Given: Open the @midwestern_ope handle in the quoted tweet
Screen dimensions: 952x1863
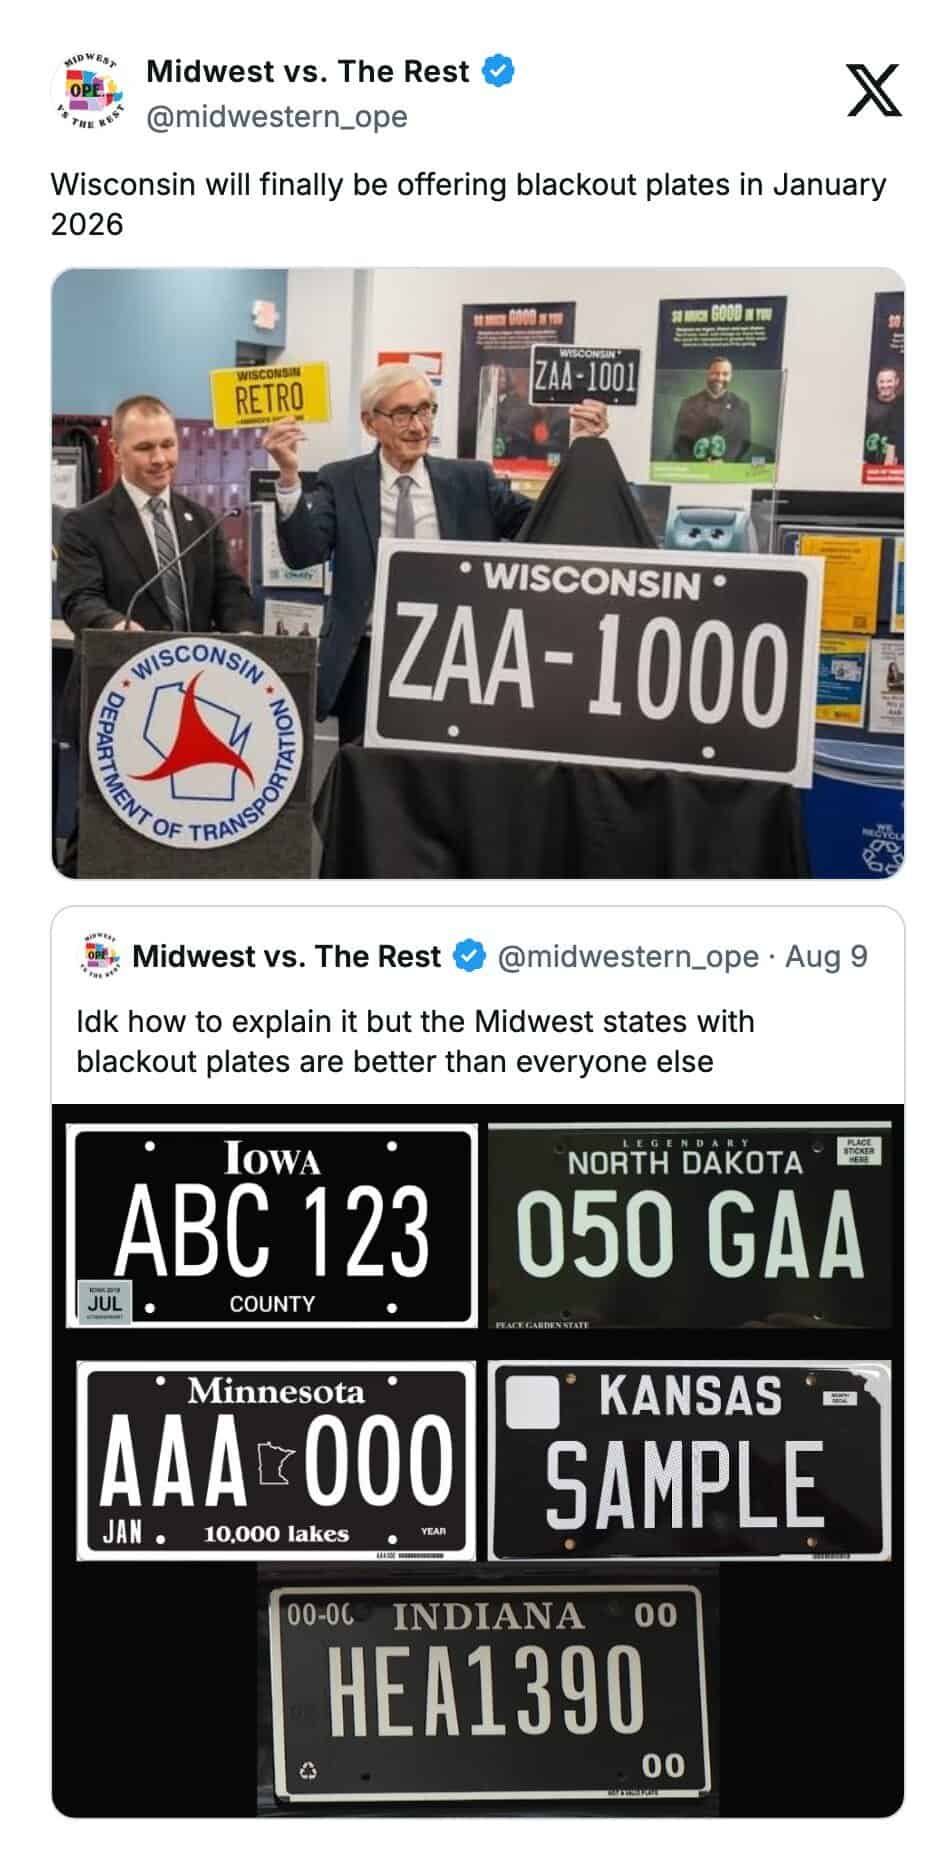Looking at the screenshot, I should [628, 956].
